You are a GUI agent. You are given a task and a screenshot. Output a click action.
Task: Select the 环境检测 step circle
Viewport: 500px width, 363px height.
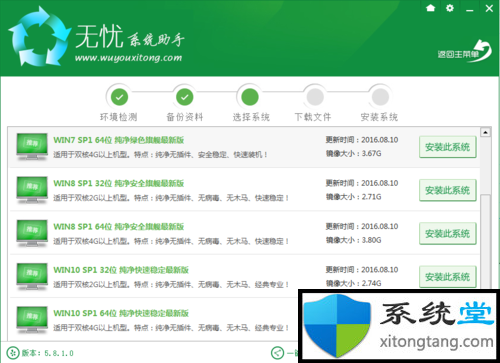[119, 97]
